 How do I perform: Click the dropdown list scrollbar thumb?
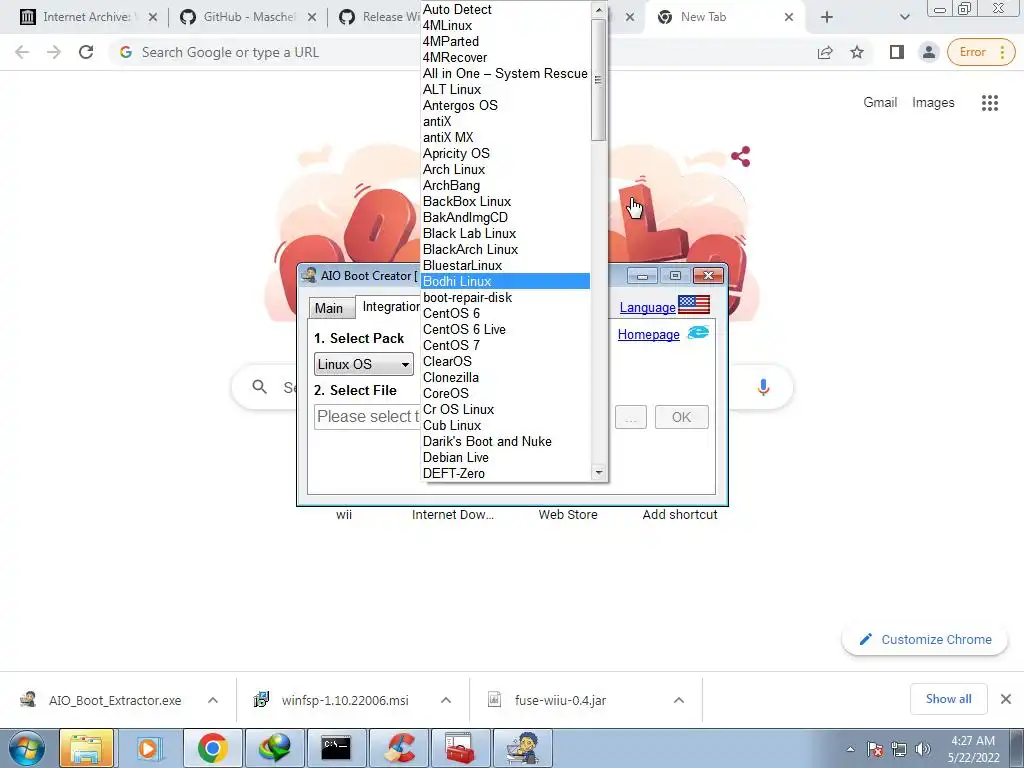pos(598,80)
